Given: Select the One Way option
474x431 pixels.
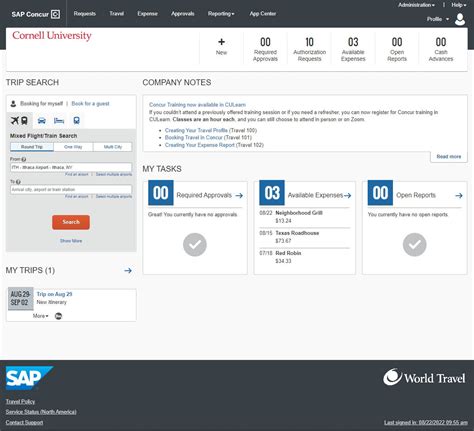Looking at the screenshot, I should click(73, 147).
